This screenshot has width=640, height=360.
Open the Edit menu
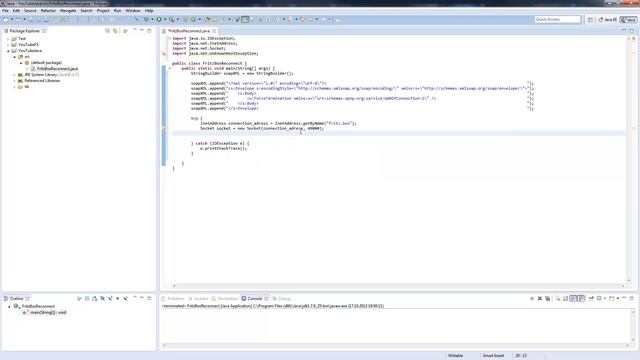pos(16,11)
